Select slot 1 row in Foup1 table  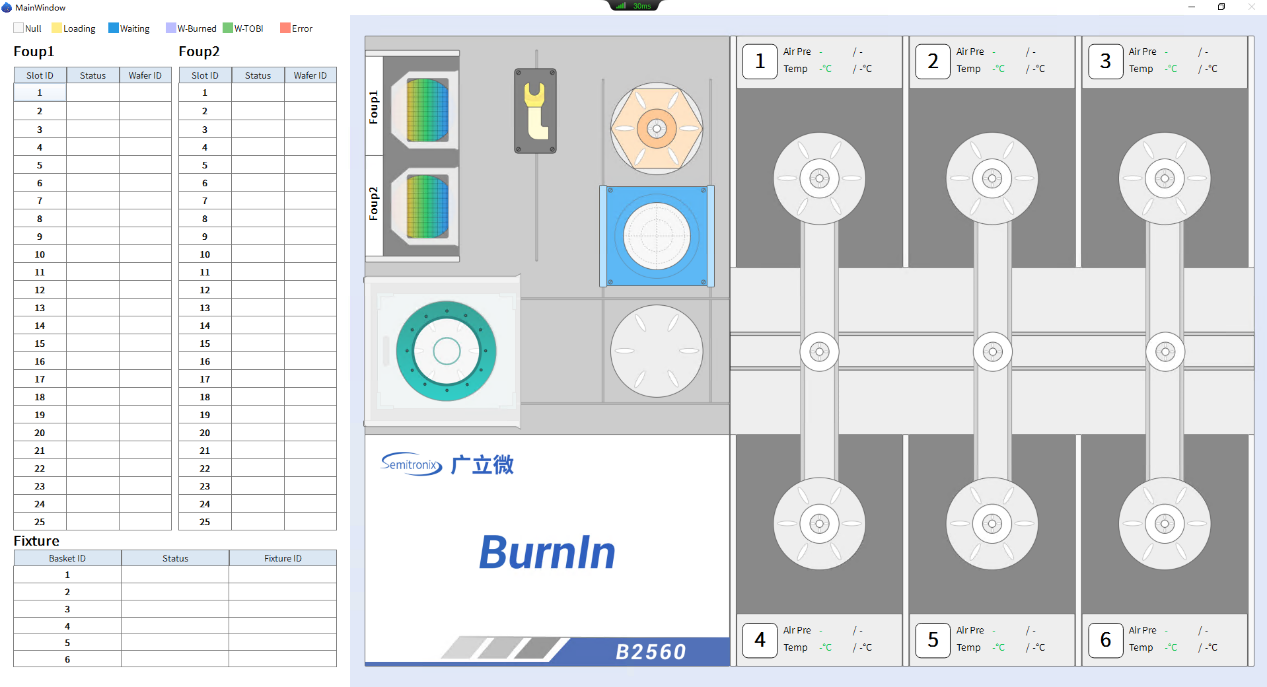(x=40, y=93)
